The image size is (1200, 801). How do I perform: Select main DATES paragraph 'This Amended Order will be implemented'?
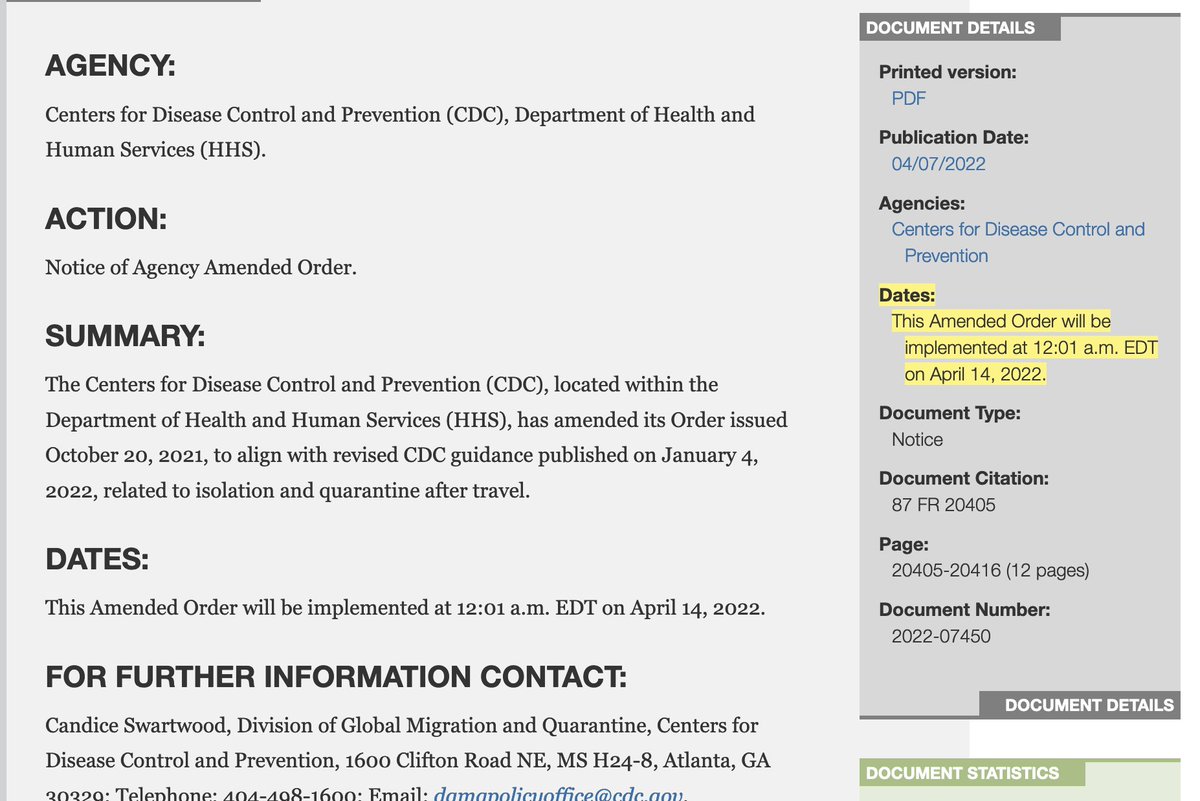[405, 607]
